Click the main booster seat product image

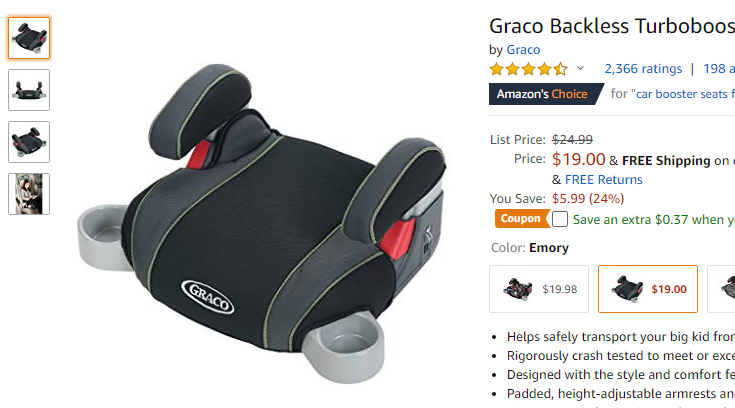pos(262,224)
